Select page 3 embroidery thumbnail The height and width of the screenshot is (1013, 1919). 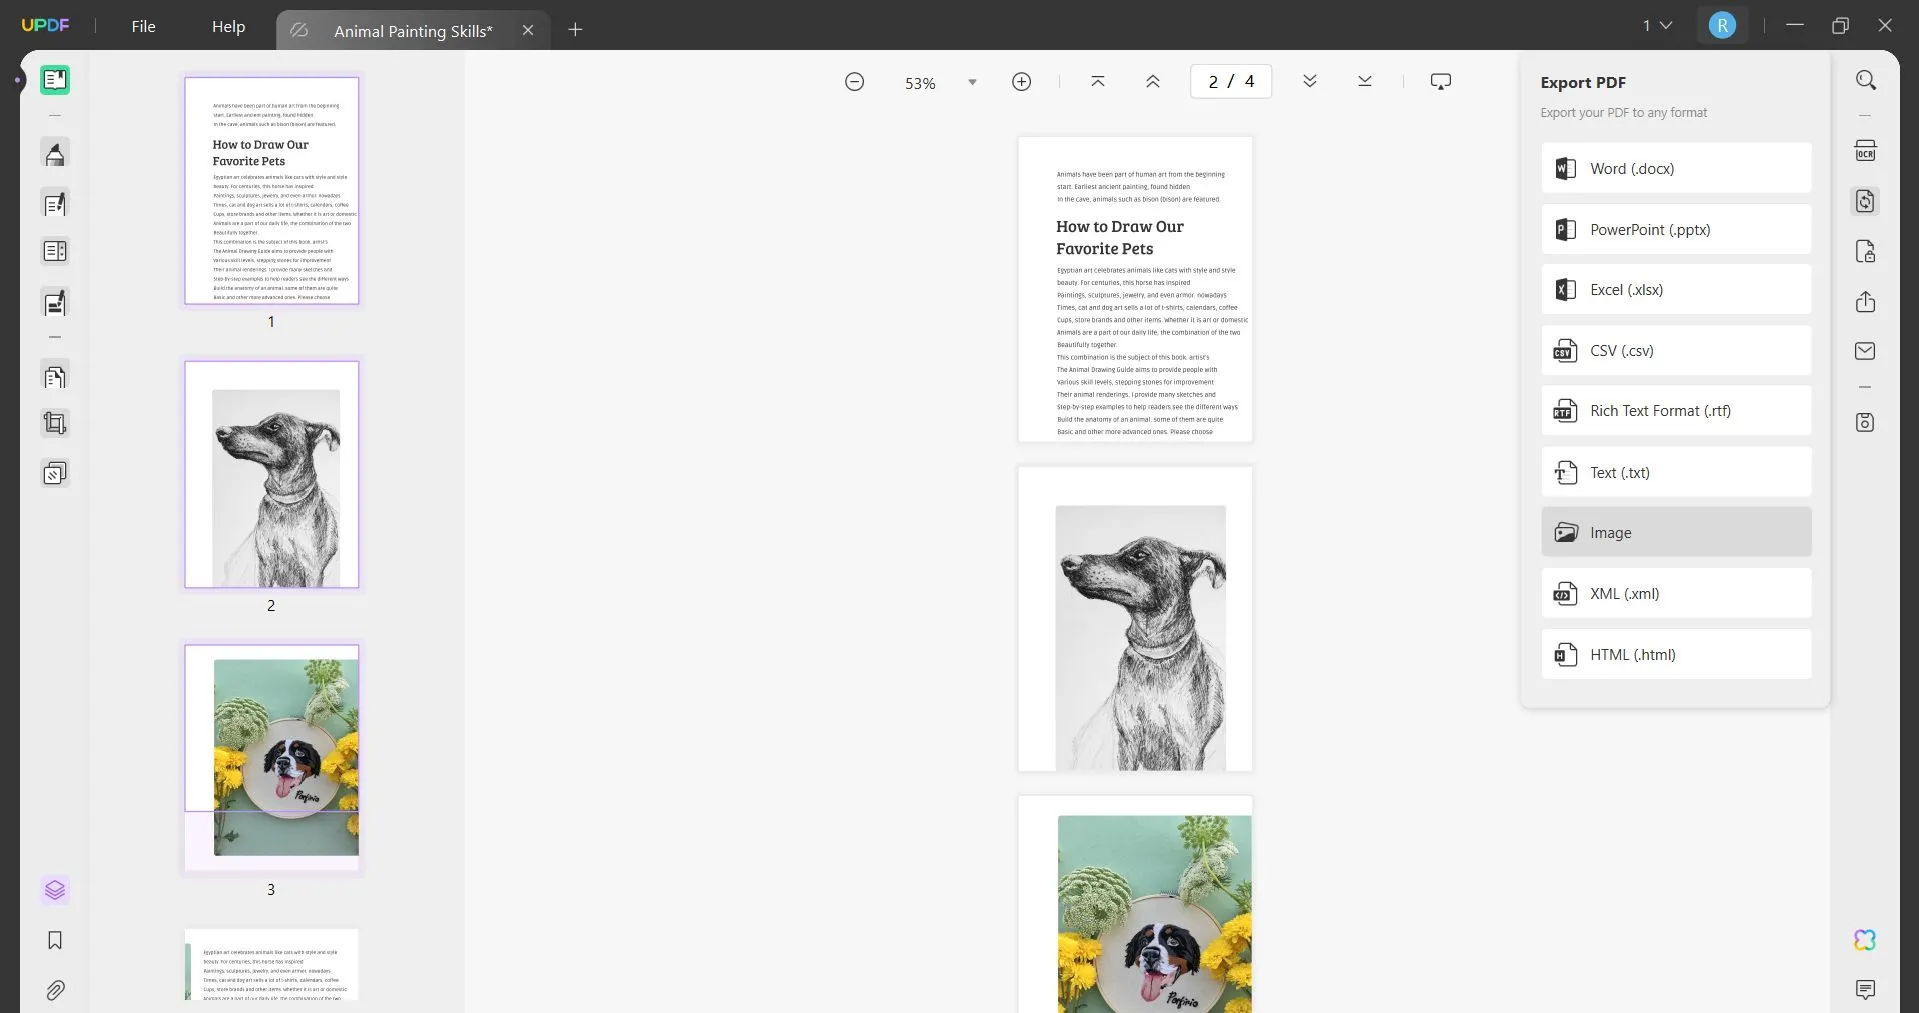pos(272,758)
